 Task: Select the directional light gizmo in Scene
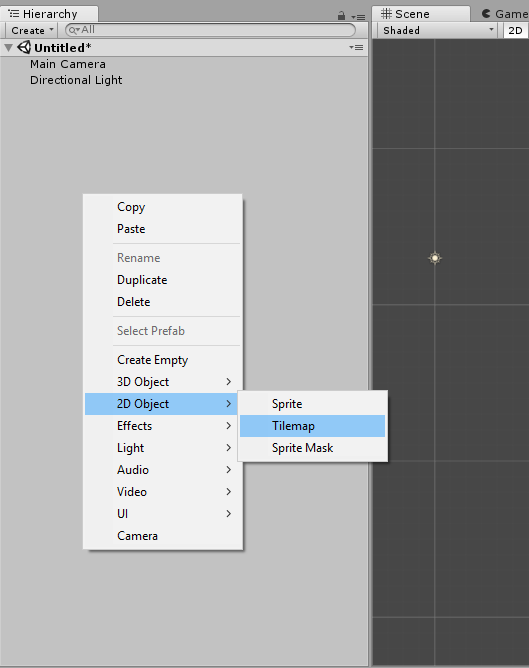tap(435, 258)
